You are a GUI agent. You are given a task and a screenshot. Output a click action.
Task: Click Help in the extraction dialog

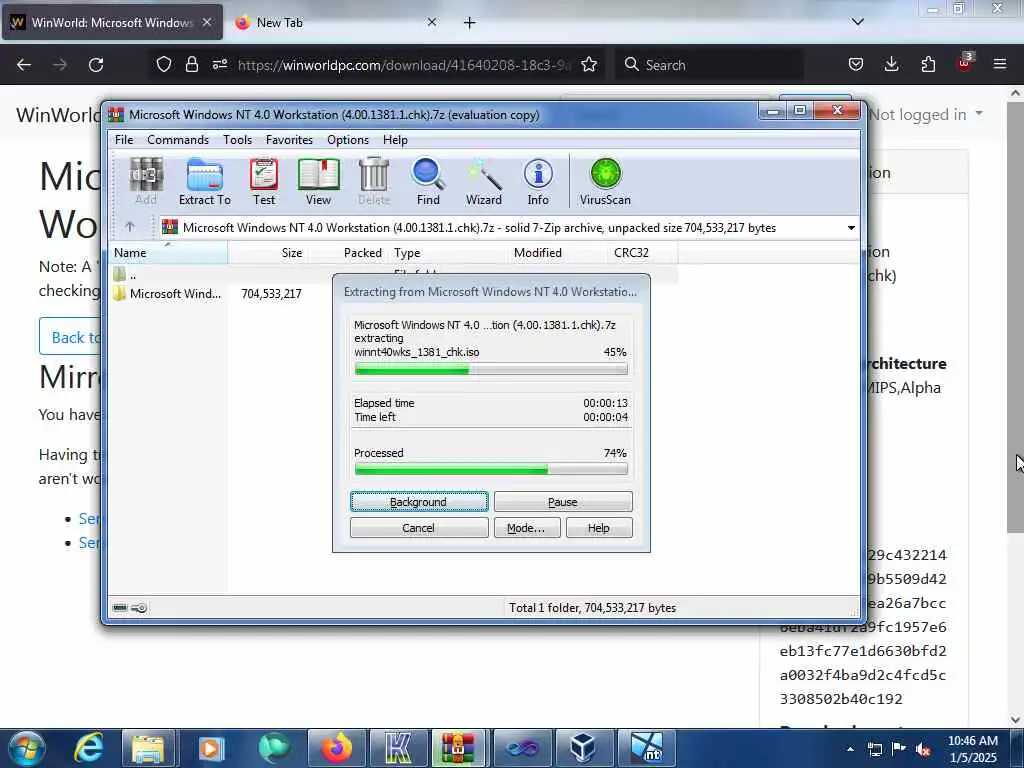[x=599, y=528]
